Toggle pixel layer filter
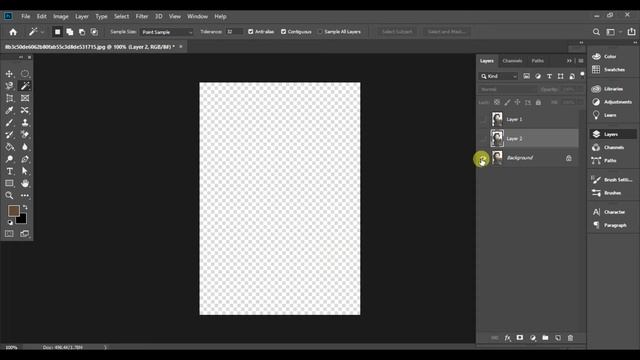This screenshot has width=640, height=360. pos(527,76)
